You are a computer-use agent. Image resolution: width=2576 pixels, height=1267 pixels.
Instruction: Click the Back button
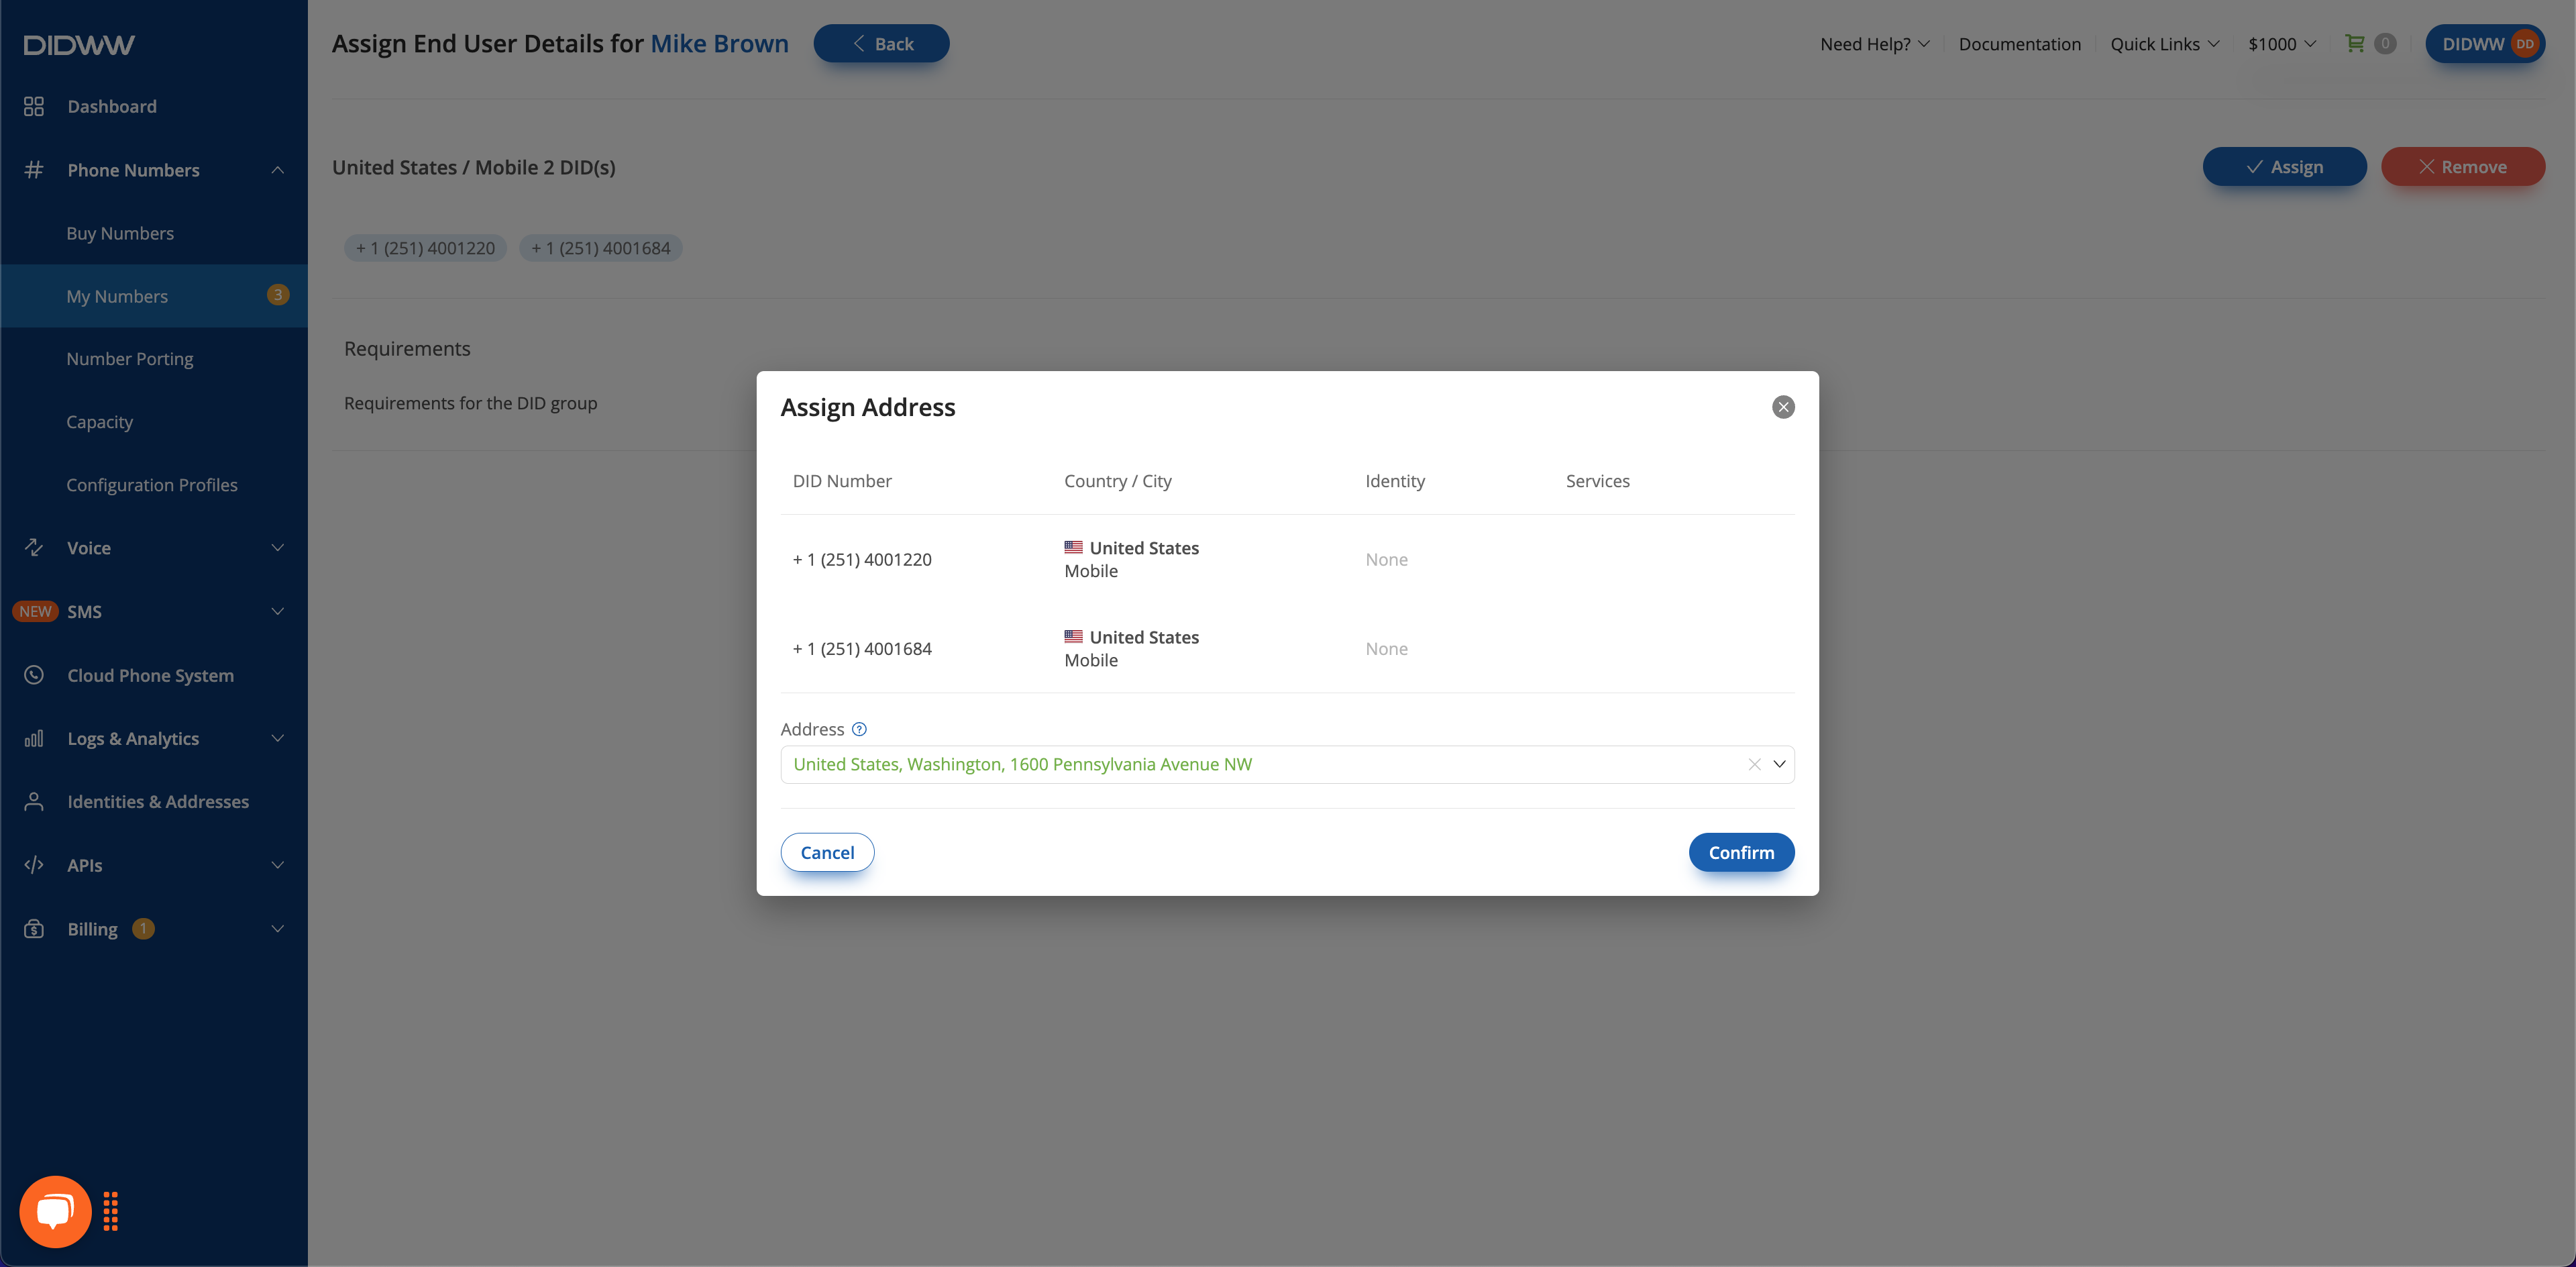click(881, 44)
